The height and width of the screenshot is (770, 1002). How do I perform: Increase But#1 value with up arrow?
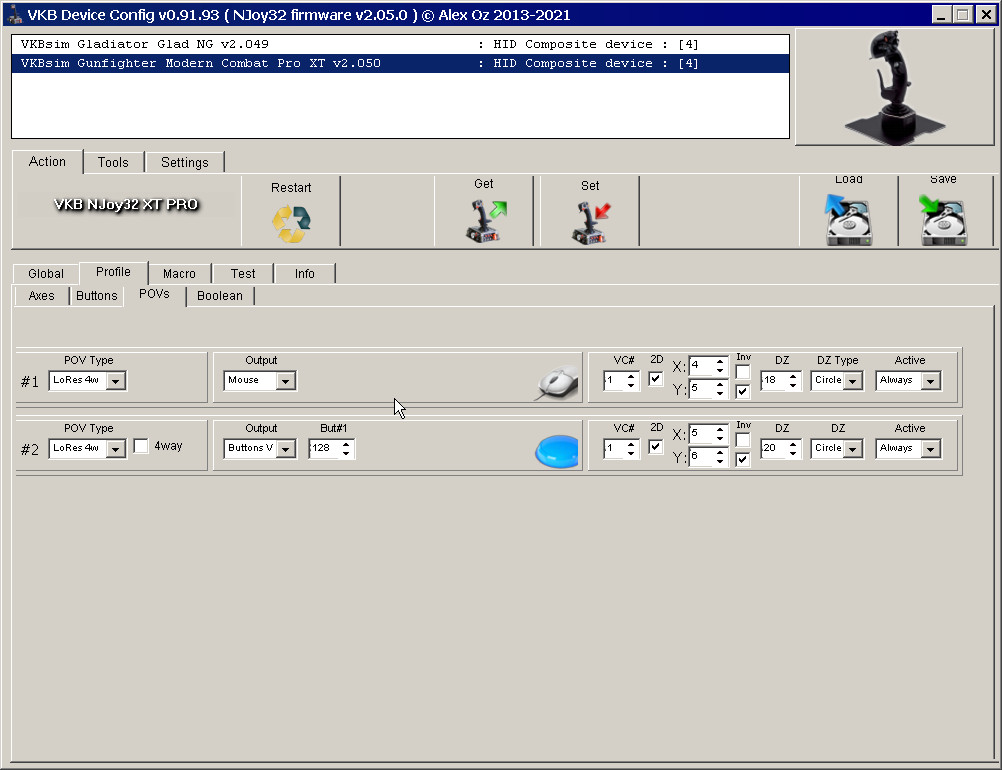click(x=346, y=444)
